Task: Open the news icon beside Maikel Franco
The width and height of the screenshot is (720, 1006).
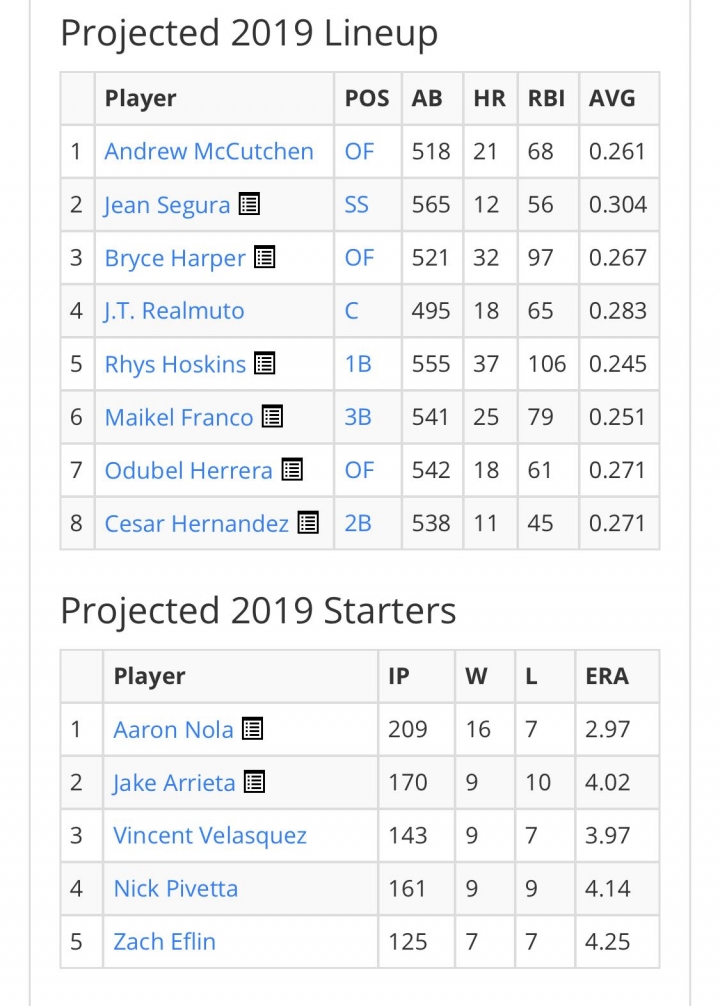Action: [272, 417]
